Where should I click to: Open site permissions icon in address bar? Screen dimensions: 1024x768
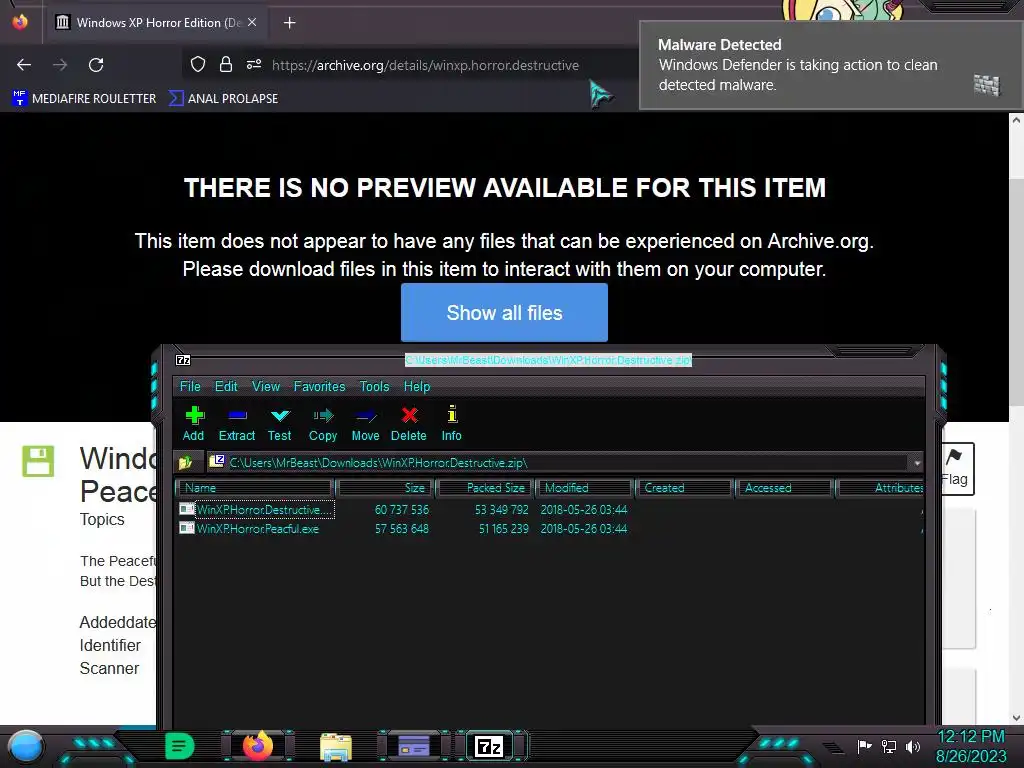254,64
